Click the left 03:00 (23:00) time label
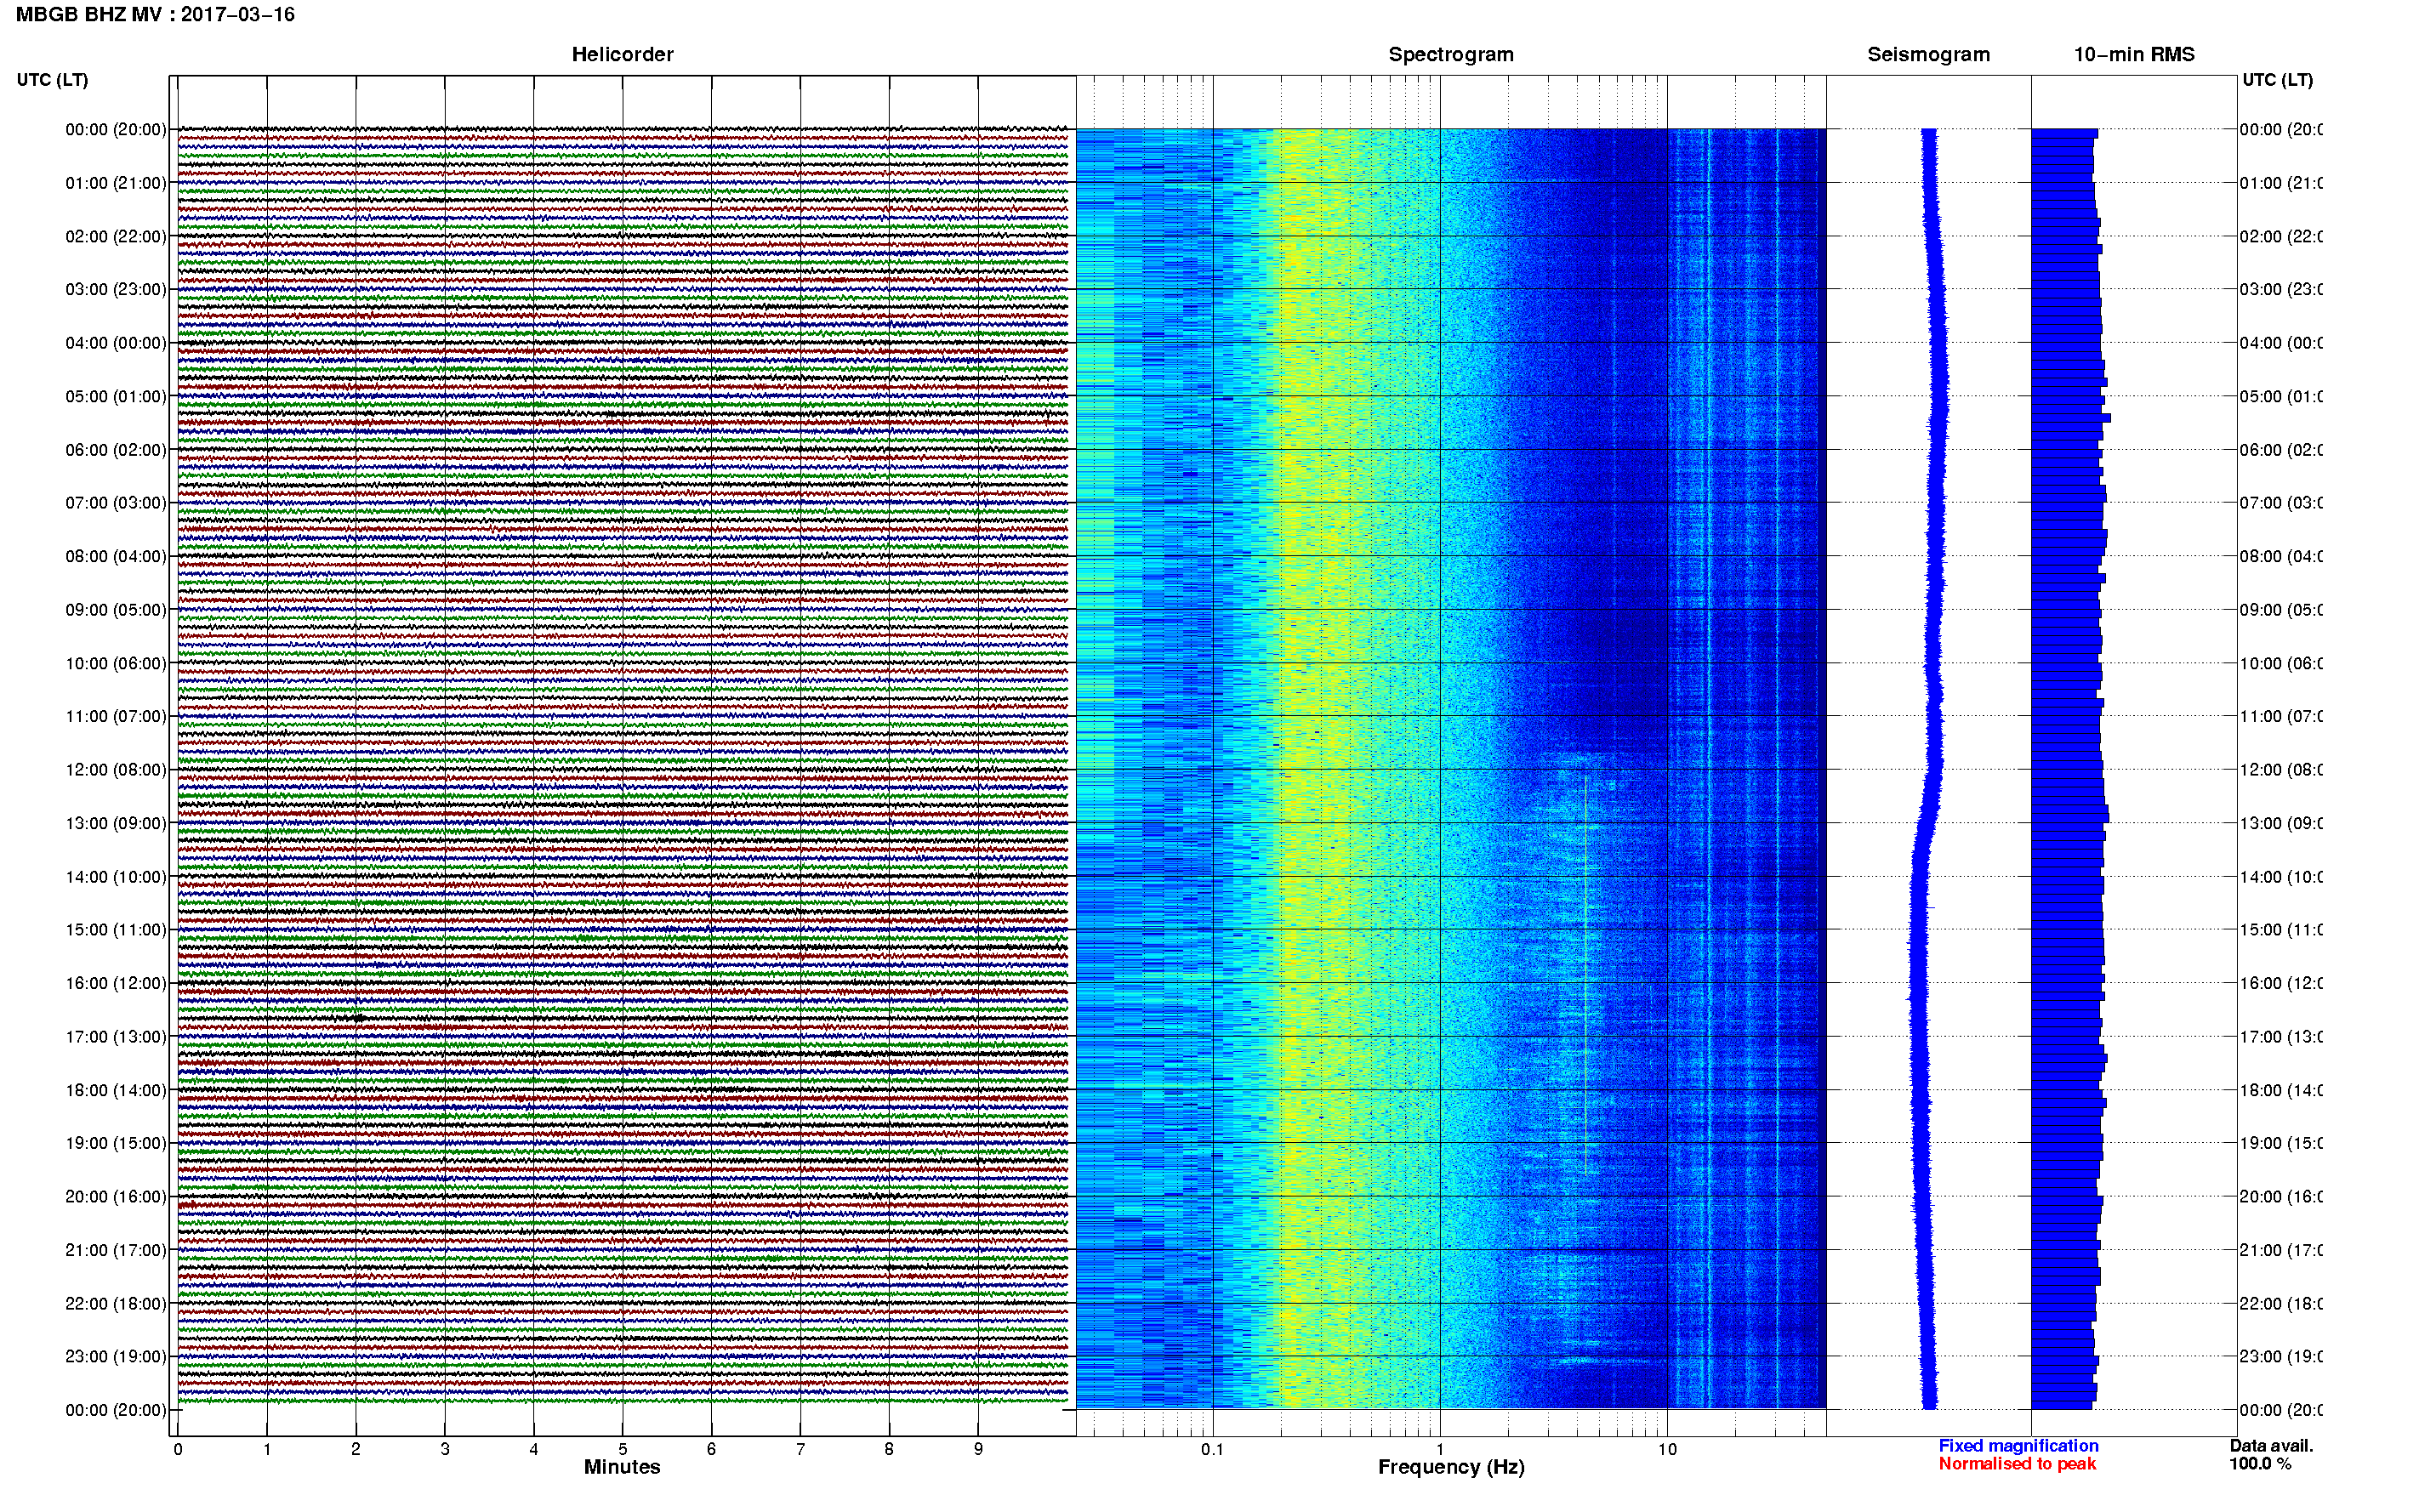Screen dimensions: 2419x1512 116,289
